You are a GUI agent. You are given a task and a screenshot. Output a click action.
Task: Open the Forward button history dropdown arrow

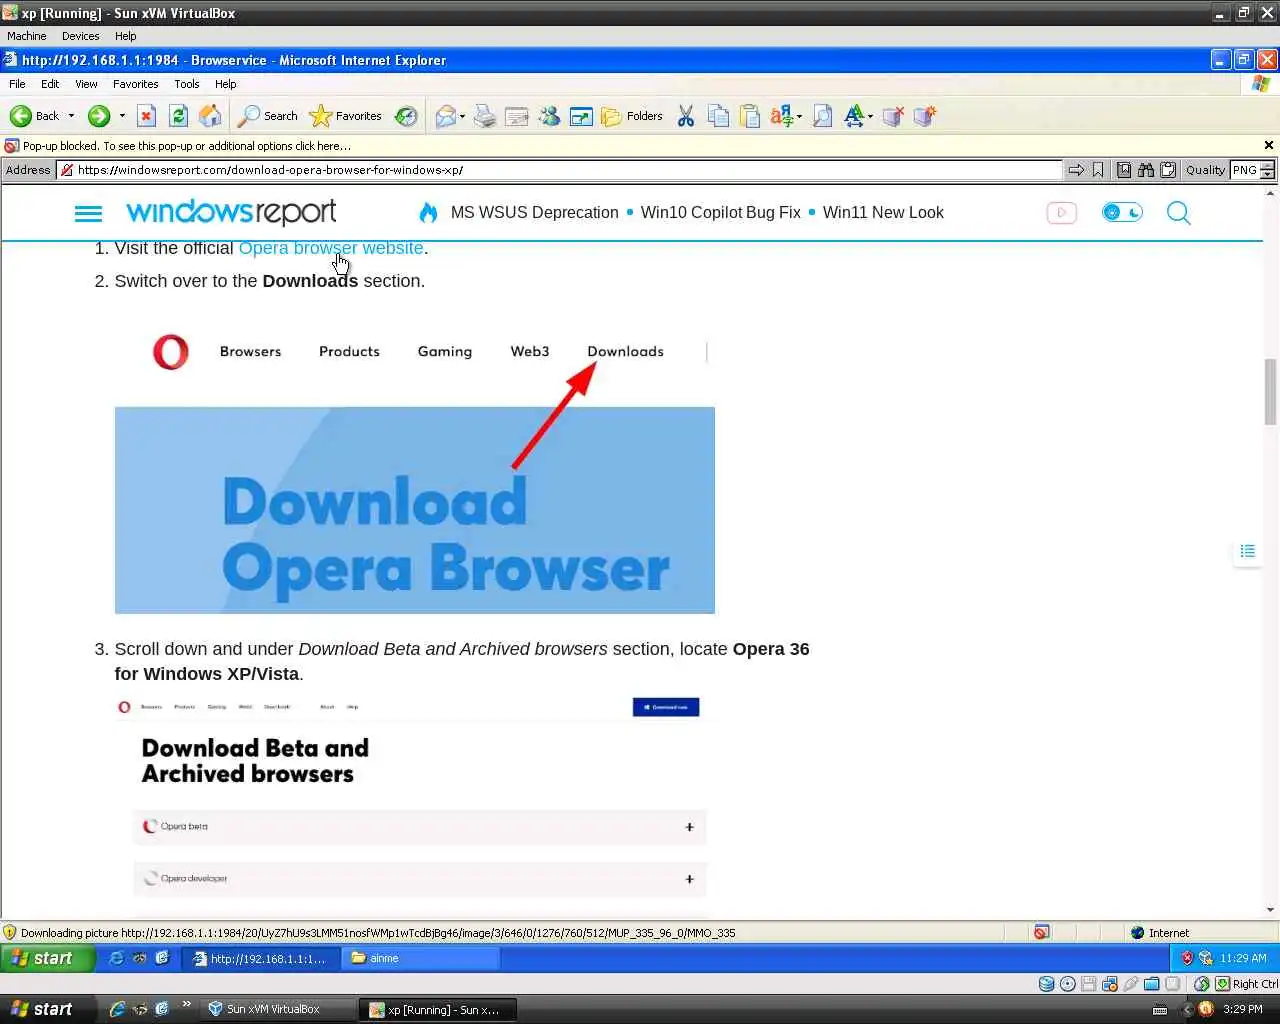pyautogui.click(x=122, y=116)
